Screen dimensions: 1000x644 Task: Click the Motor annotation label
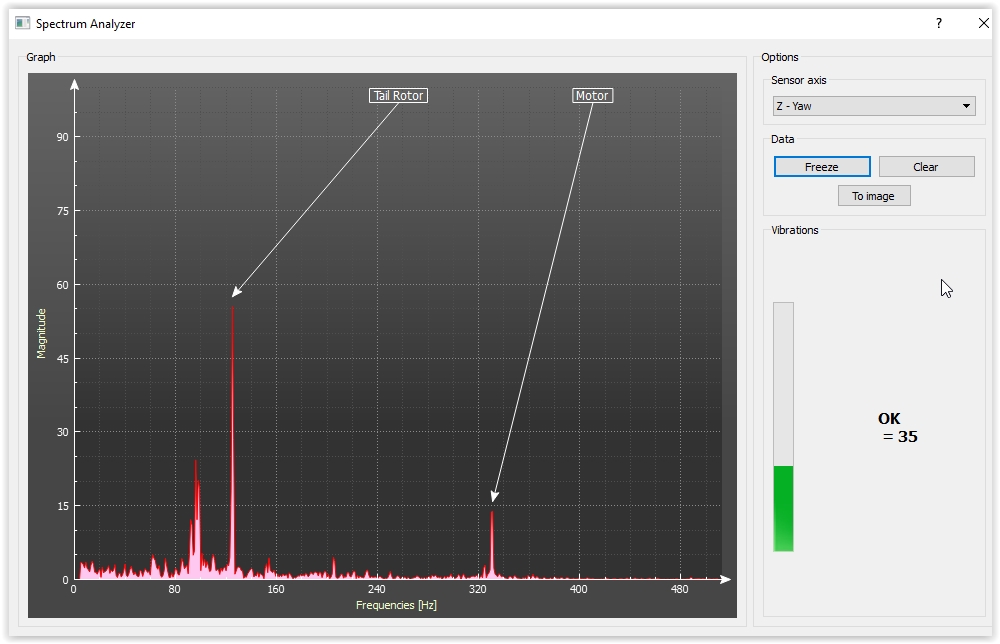click(592, 96)
